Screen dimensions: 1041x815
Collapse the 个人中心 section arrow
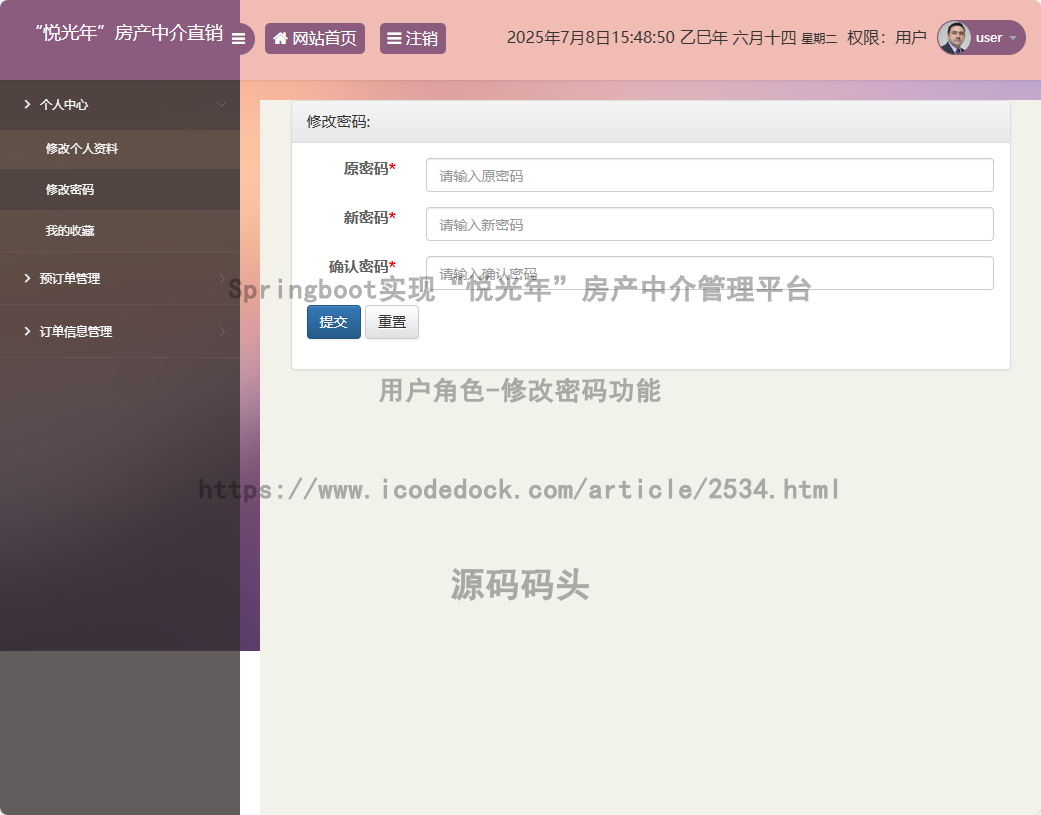pos(222,104)
